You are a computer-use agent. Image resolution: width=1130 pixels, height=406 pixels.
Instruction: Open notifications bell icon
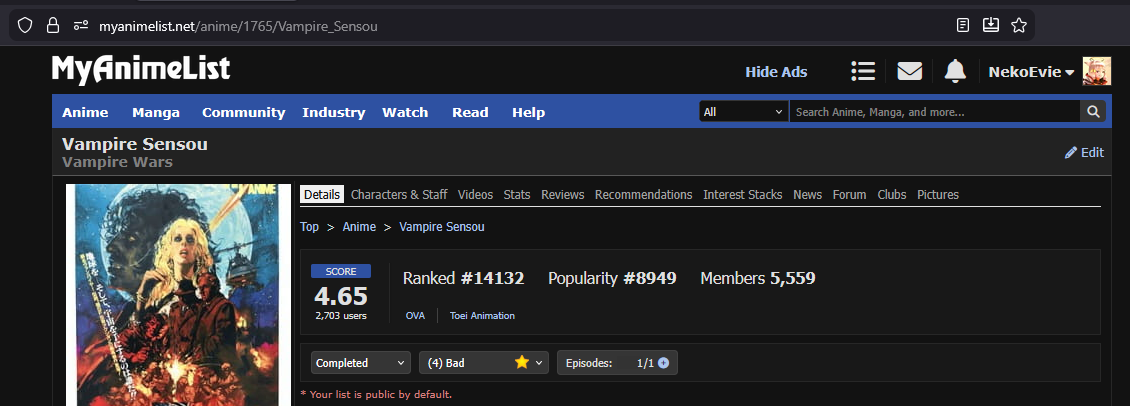(x=955, y=71)
